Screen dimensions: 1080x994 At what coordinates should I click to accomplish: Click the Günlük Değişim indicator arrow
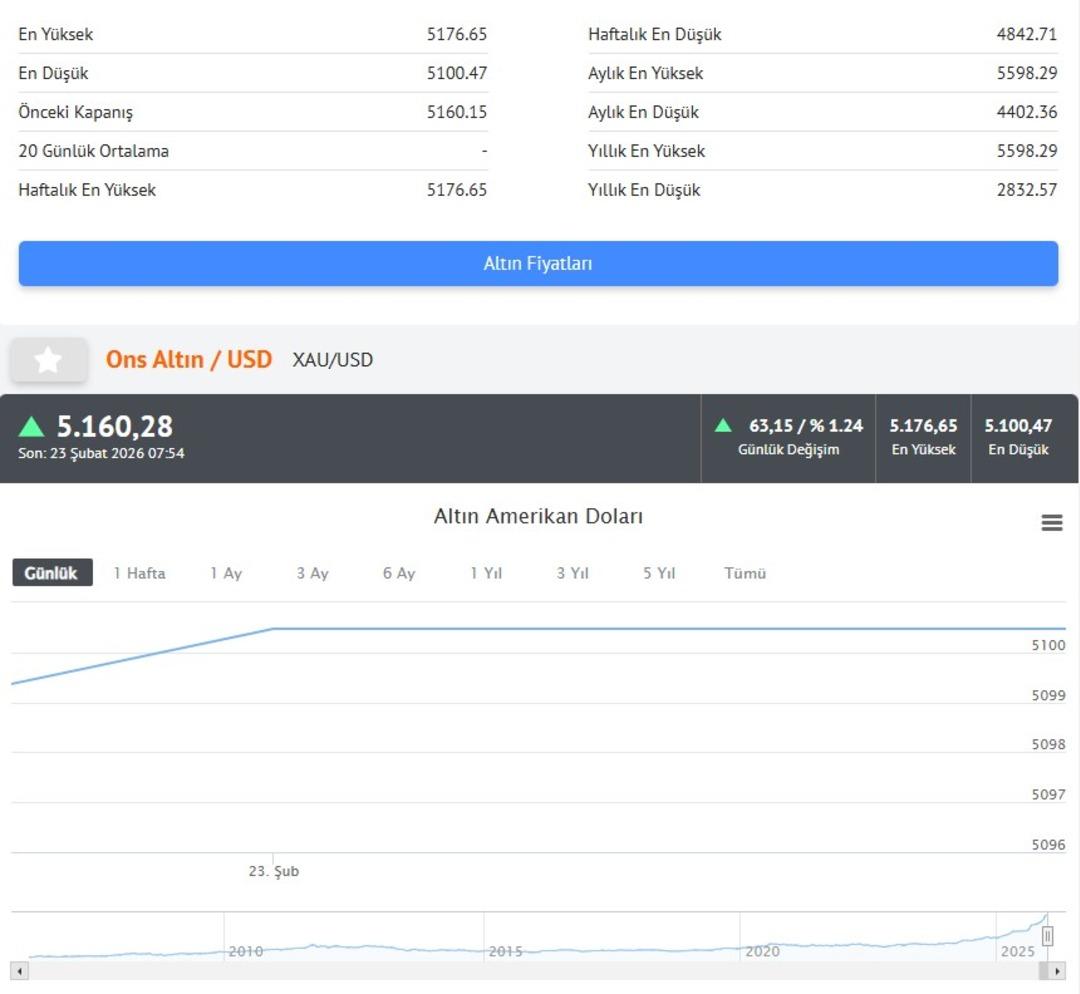[723, 425]
